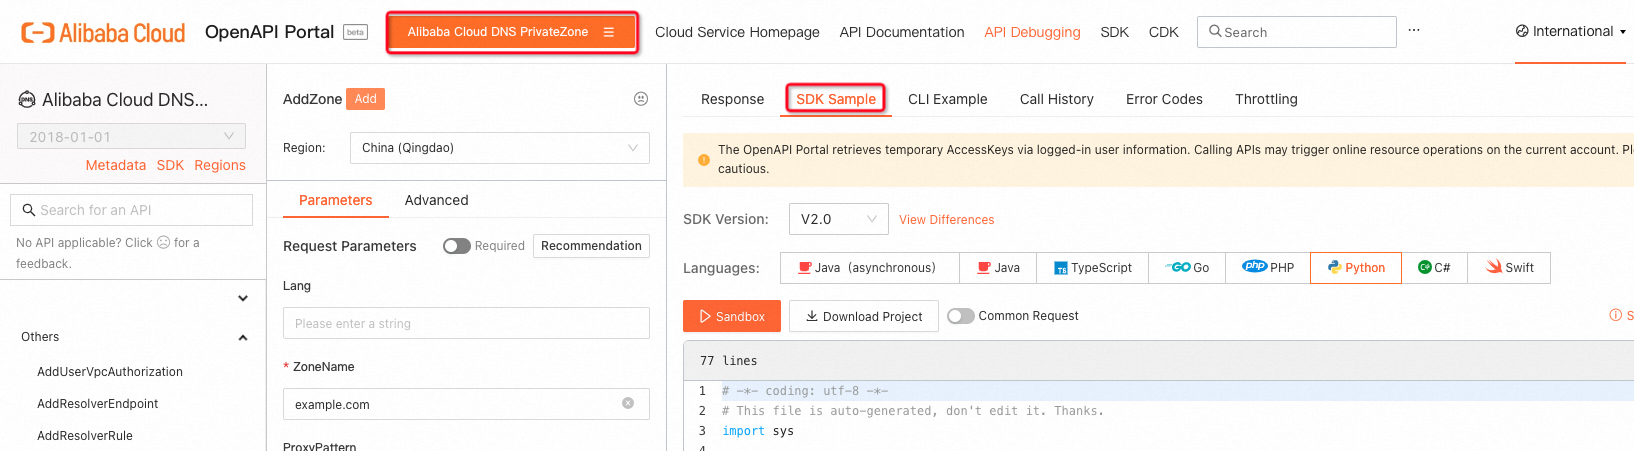Open the SDK Version V2.0 dropdown
This screenshot has width=1634, height=451.
(x=838, y=219)
